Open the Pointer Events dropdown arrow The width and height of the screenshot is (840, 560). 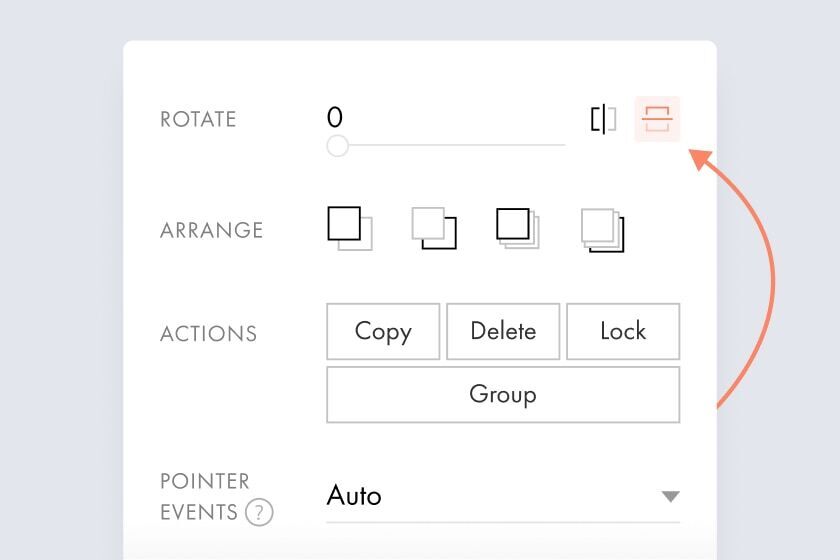tap(670, 496)
